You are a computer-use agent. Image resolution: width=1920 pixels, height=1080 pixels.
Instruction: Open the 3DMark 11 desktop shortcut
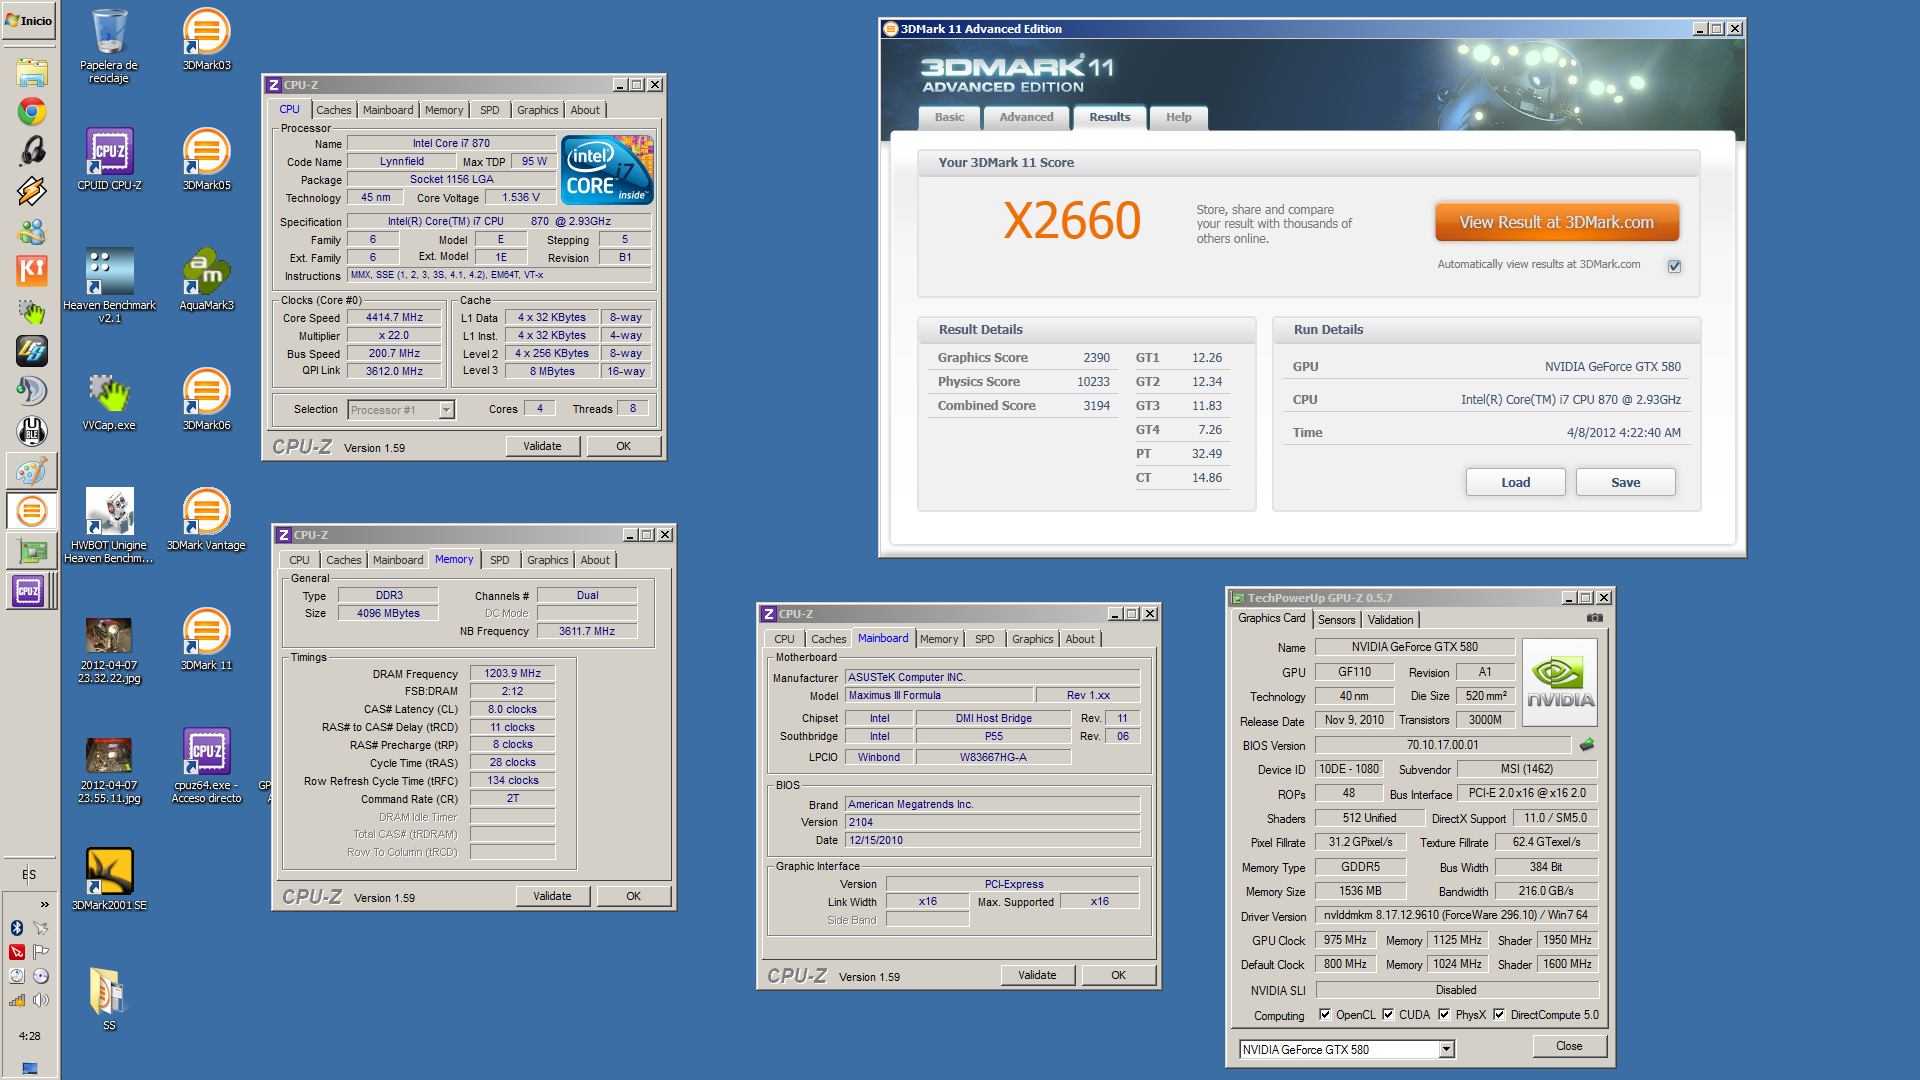click(x=206, y=639)
